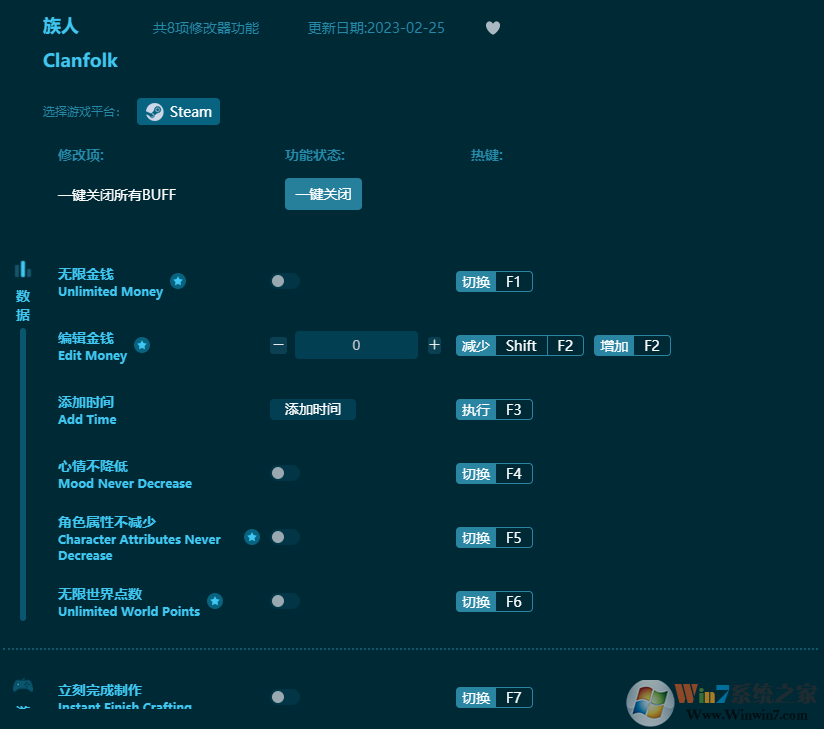Click the 数据 sidebar category label
824x729 pixels.
click(23, 305)
